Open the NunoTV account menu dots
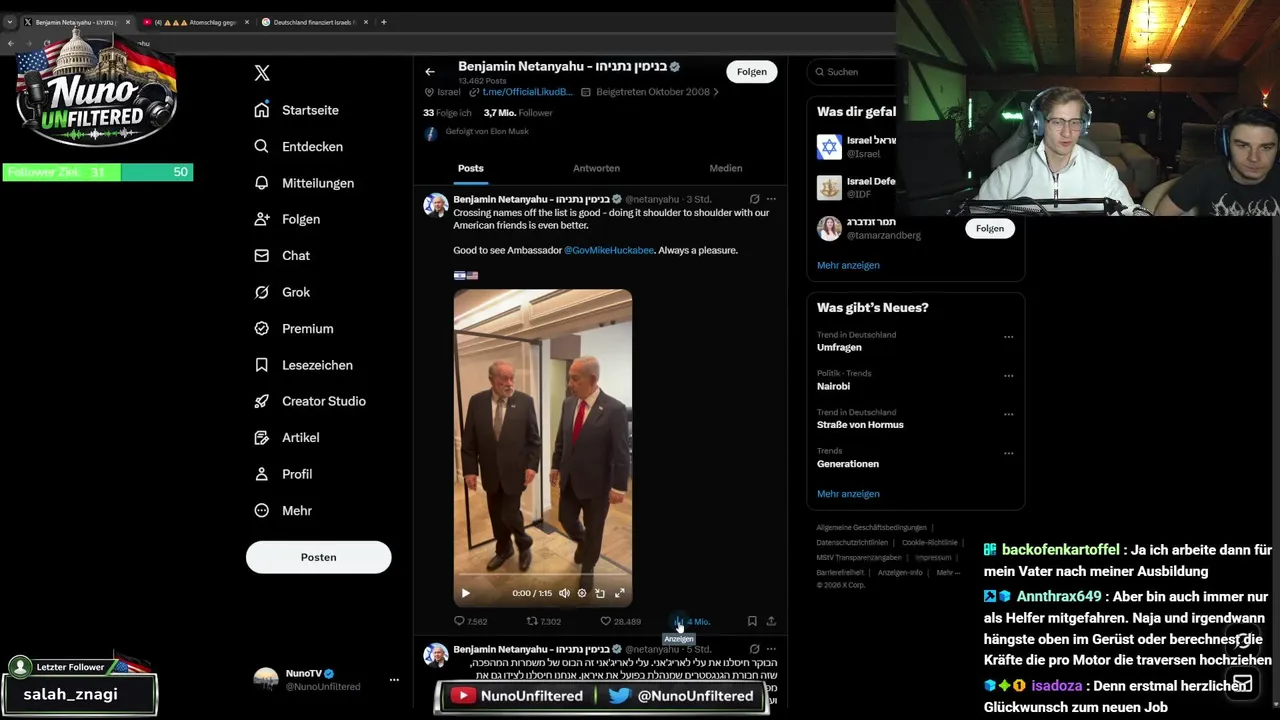The image size is (1280, 720). pyautogui.click(x=394, y=680)
